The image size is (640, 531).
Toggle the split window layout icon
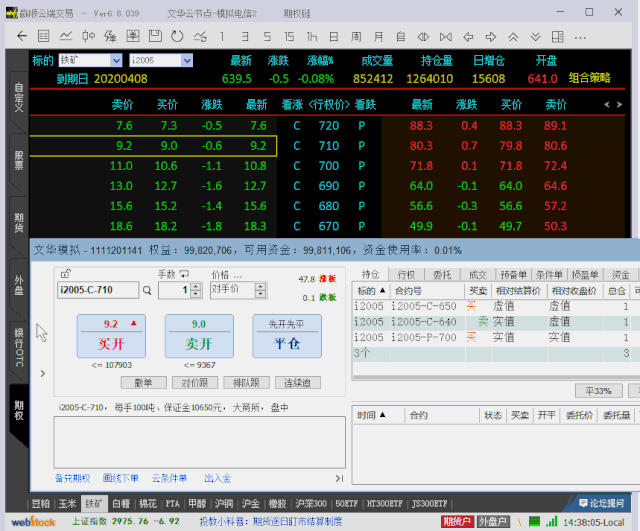point(558,37)
